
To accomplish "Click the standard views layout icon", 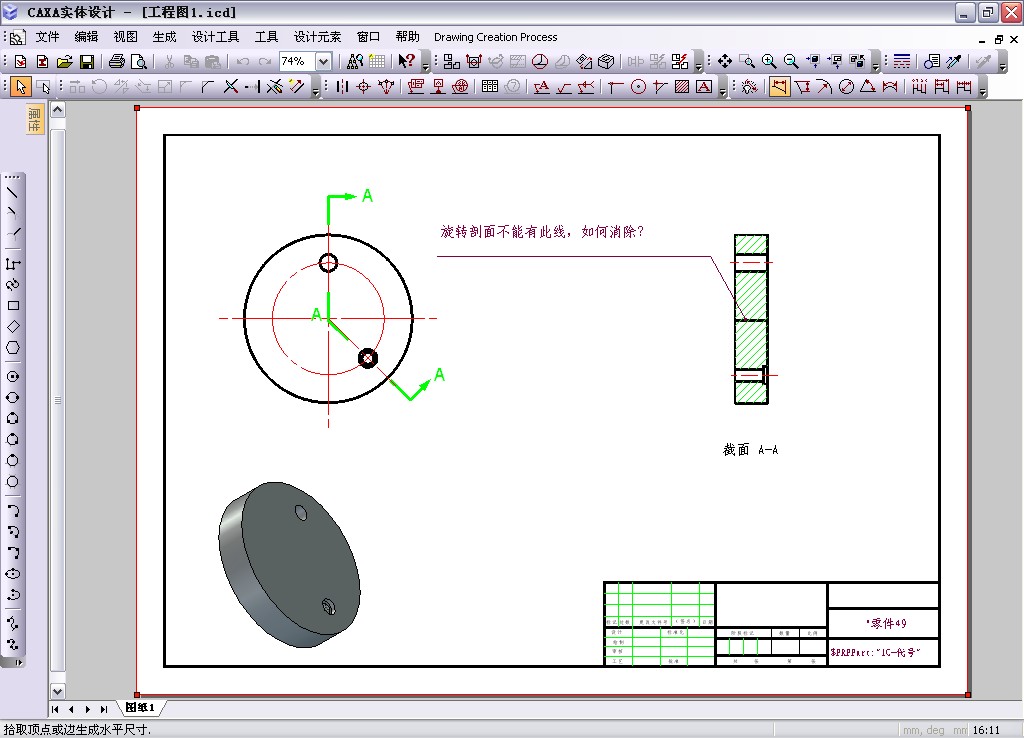I will pyautogui.click(x=451, y=61).
